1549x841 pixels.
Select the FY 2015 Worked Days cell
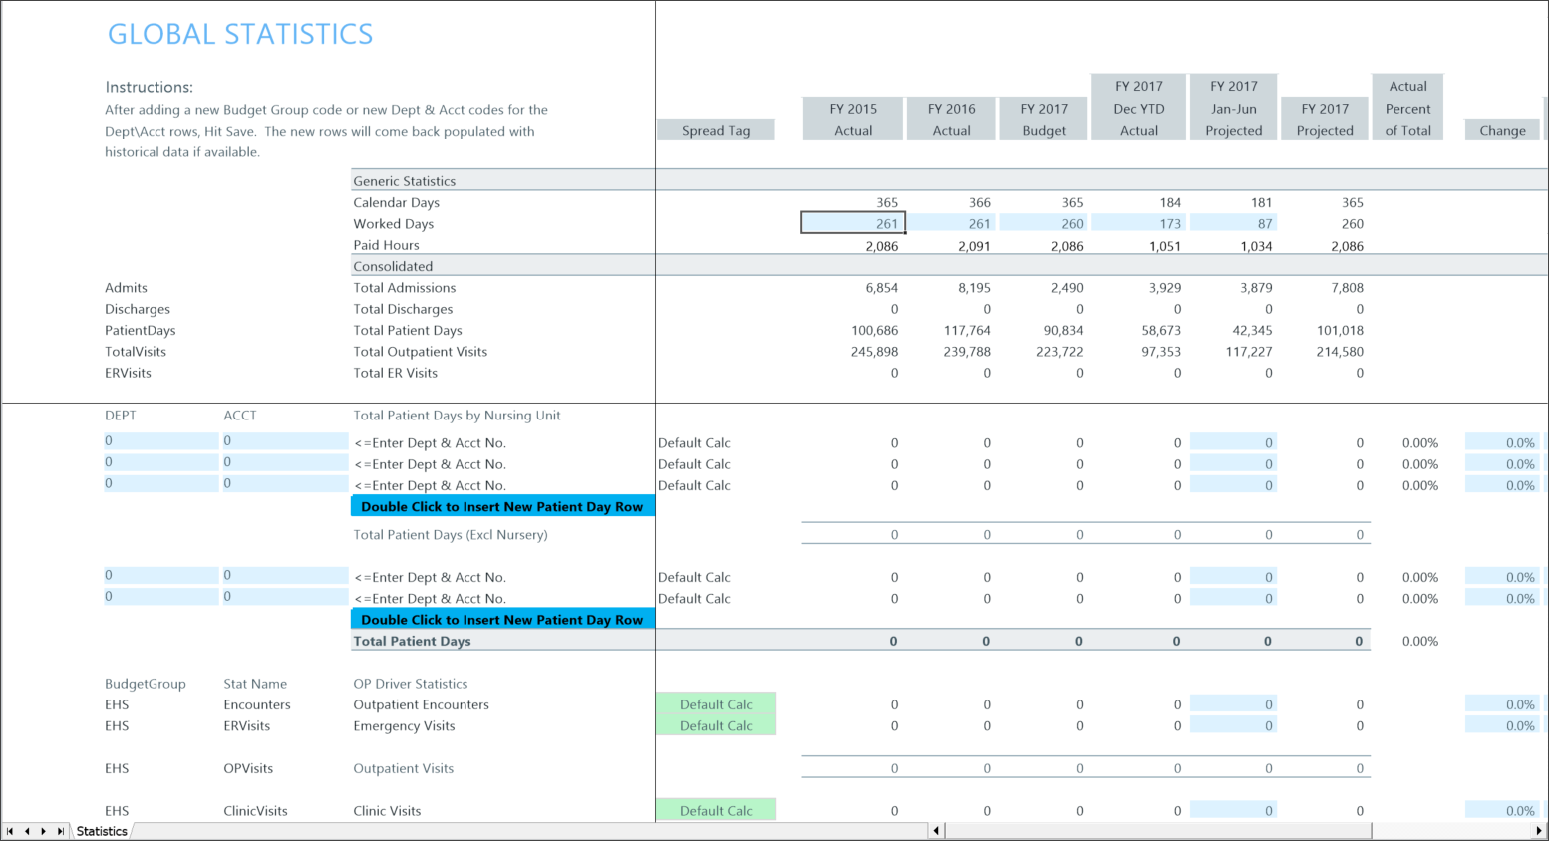tap(853, 223)
